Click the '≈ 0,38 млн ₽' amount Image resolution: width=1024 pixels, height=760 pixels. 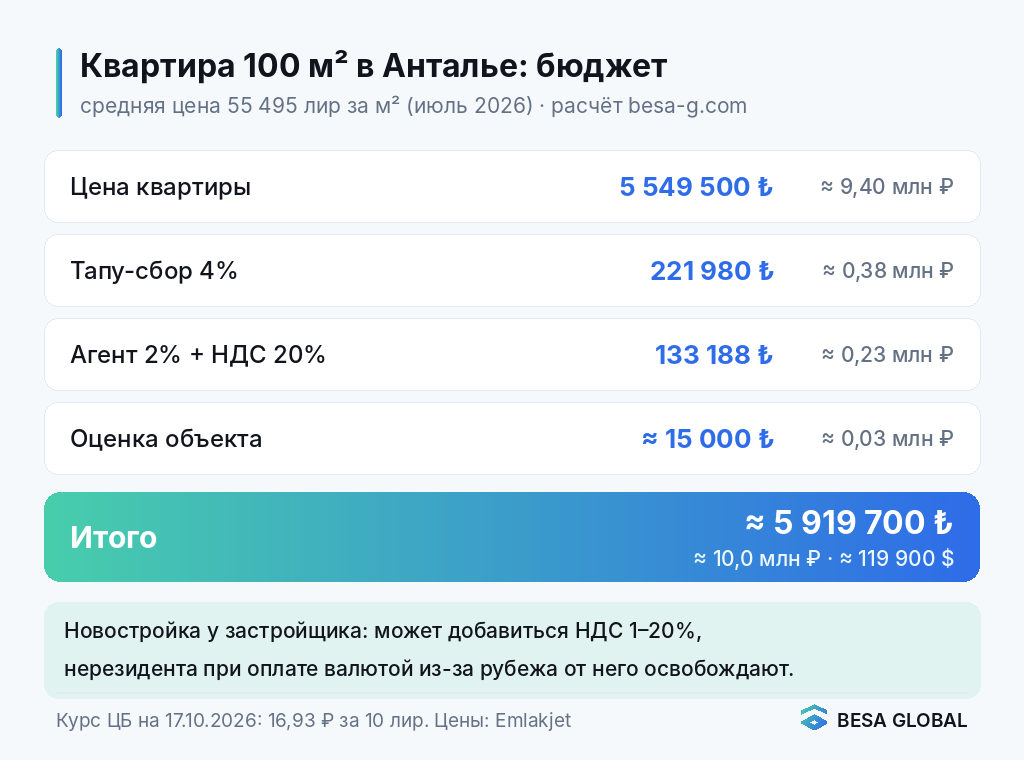888,270
